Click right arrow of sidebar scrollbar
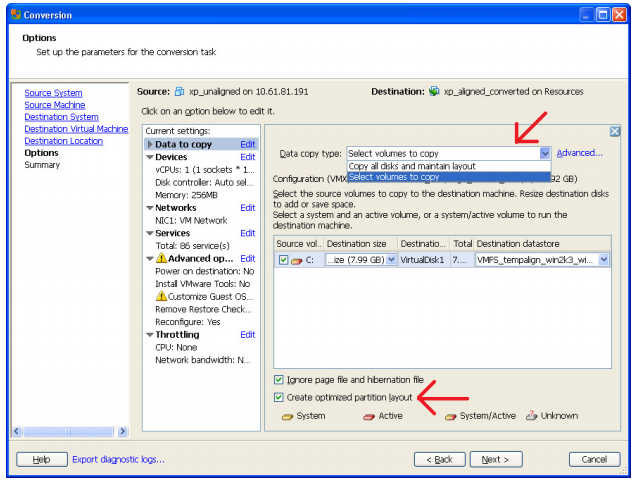632x481 pixels. click(123, 431)
